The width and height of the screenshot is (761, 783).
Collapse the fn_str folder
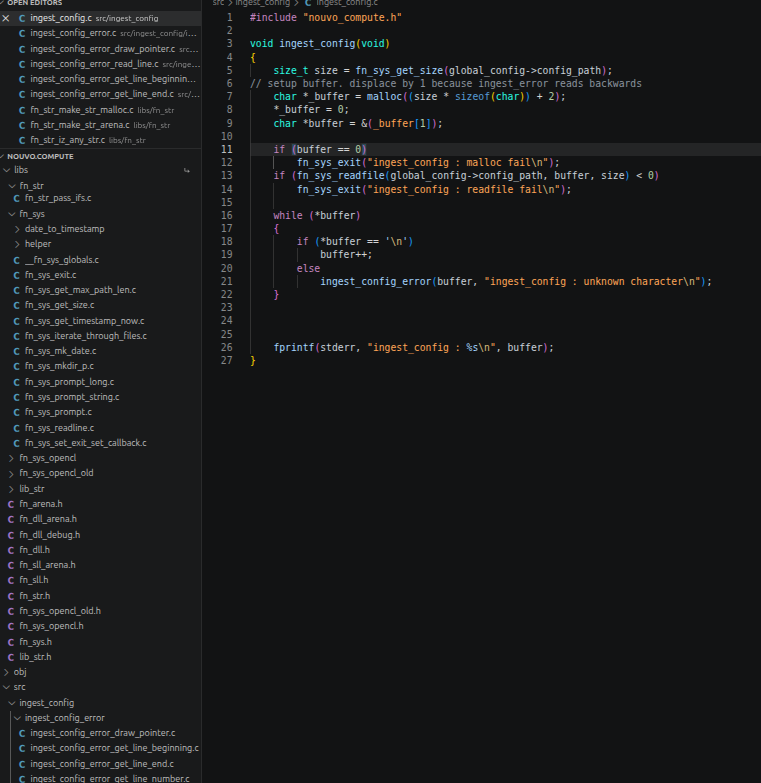[x=12, y=186]
